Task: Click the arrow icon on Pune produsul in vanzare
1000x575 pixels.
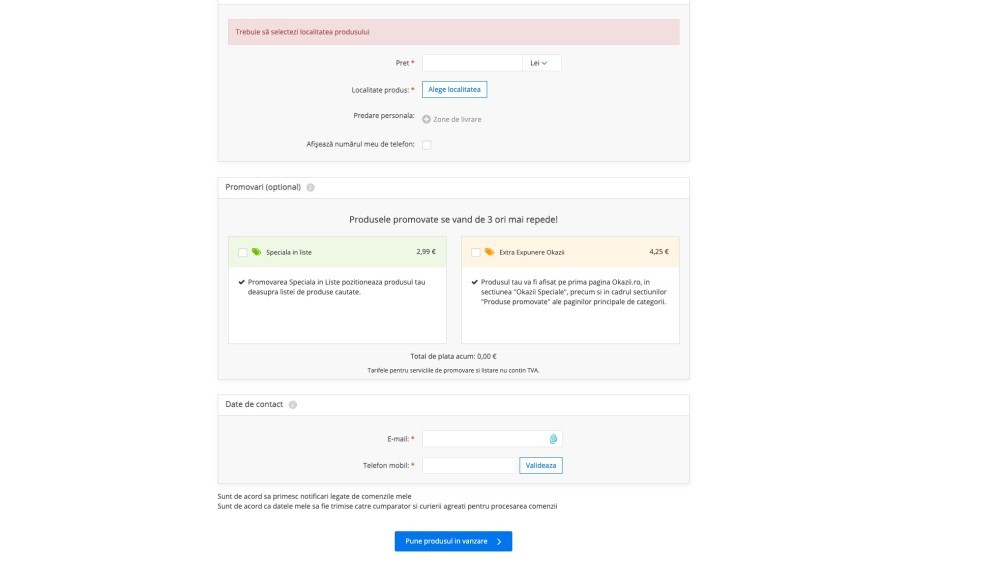Action: click(x=499, y=541)
